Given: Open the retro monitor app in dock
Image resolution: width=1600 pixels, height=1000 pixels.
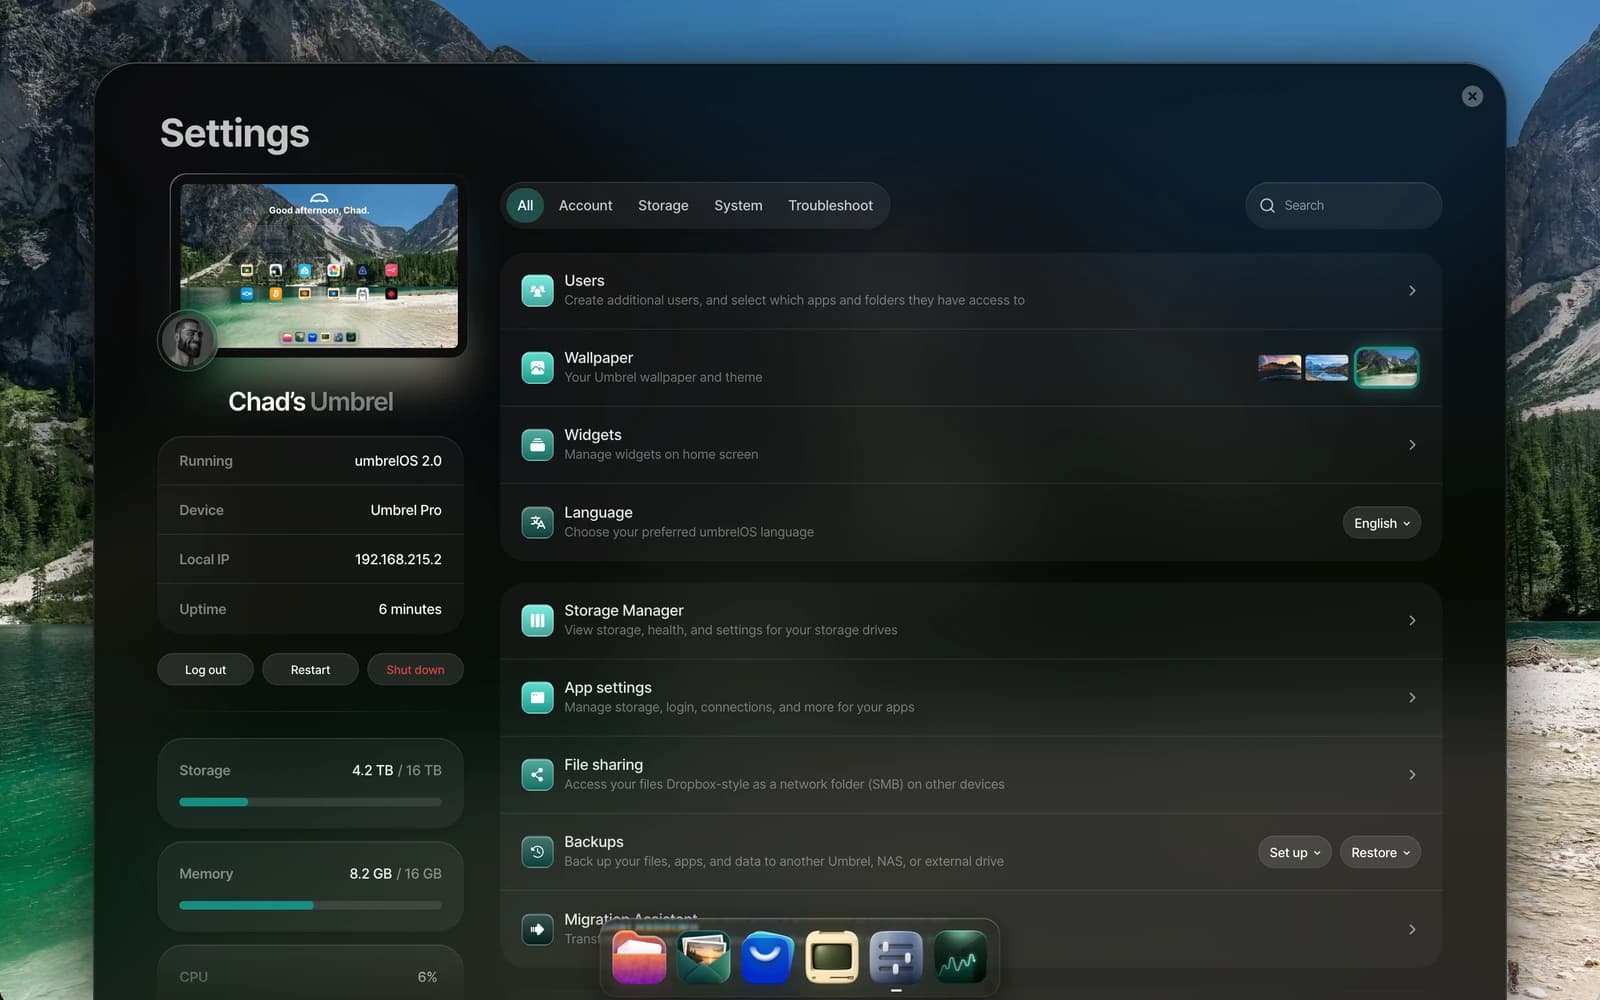Looking at the screenshot, I should [832, 957].
